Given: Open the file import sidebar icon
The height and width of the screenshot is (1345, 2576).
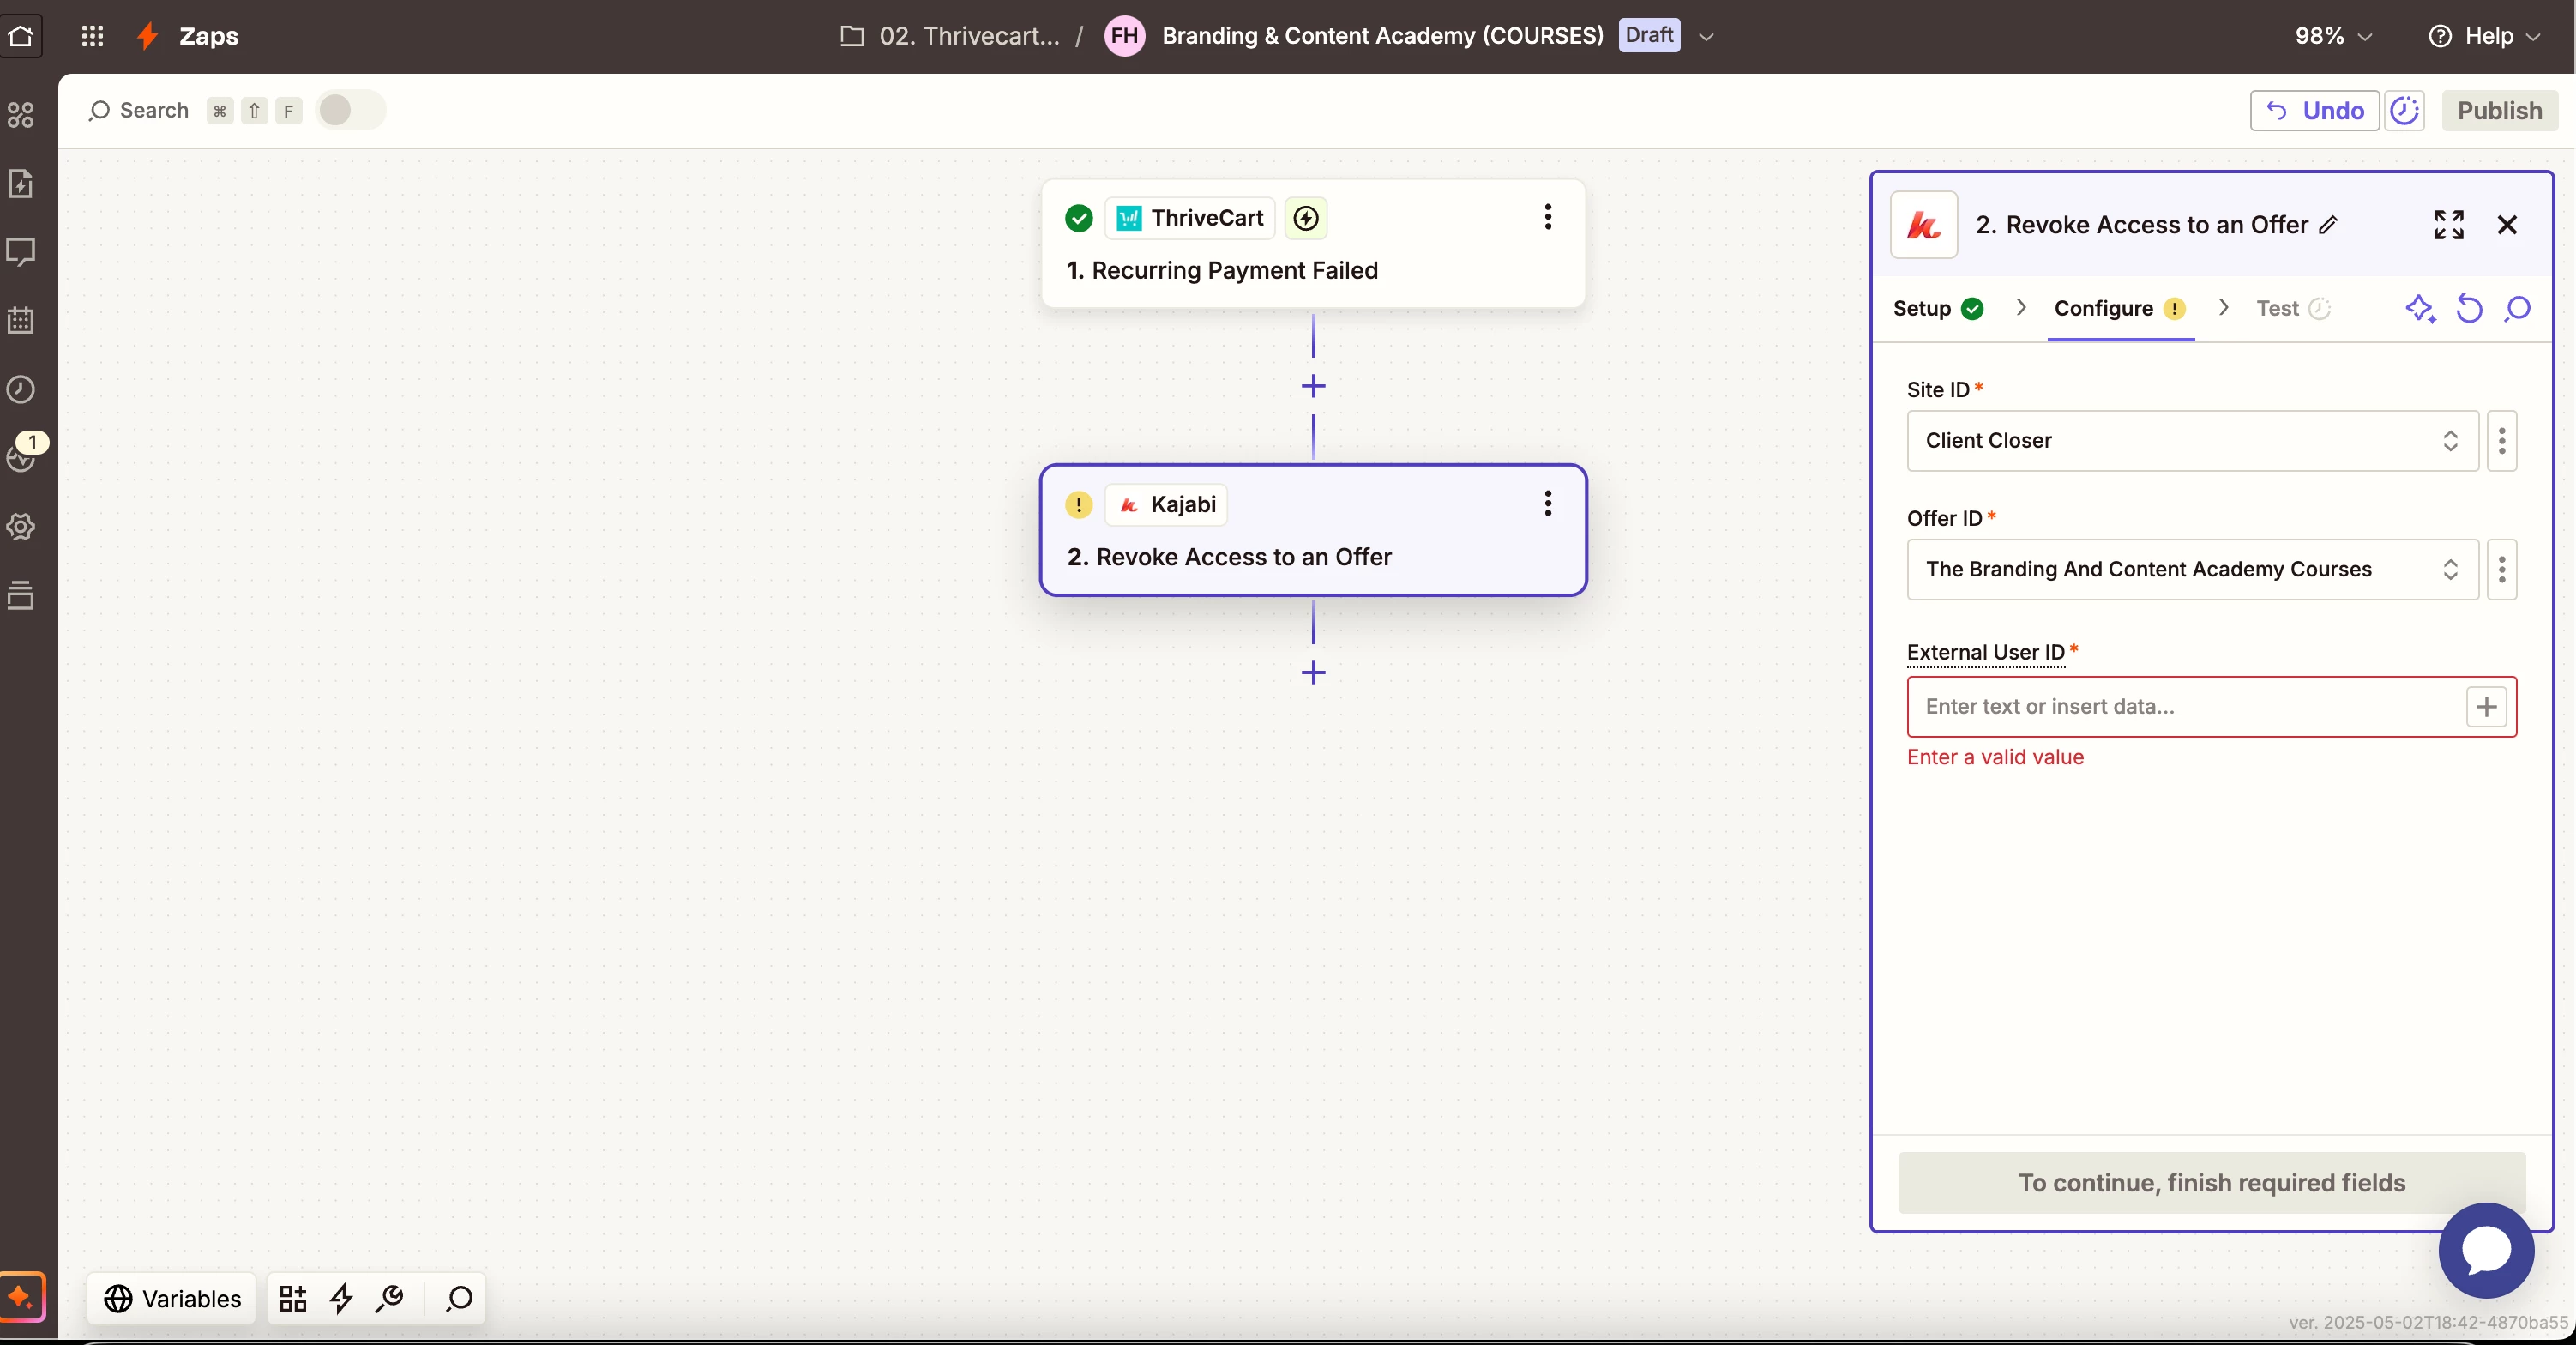Looking at the screenshot, I should point(21,183).
